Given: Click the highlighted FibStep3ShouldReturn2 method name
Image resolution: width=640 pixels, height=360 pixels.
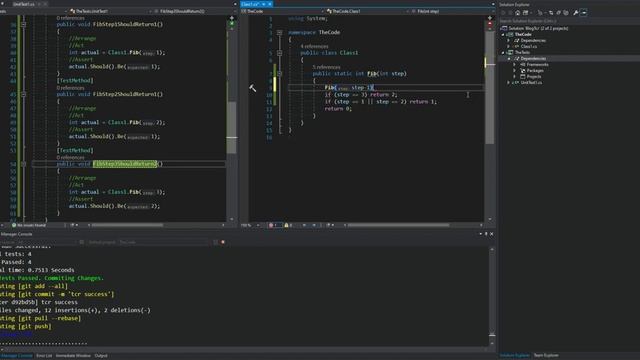Looking at the screenshot, I should (124, 164).
